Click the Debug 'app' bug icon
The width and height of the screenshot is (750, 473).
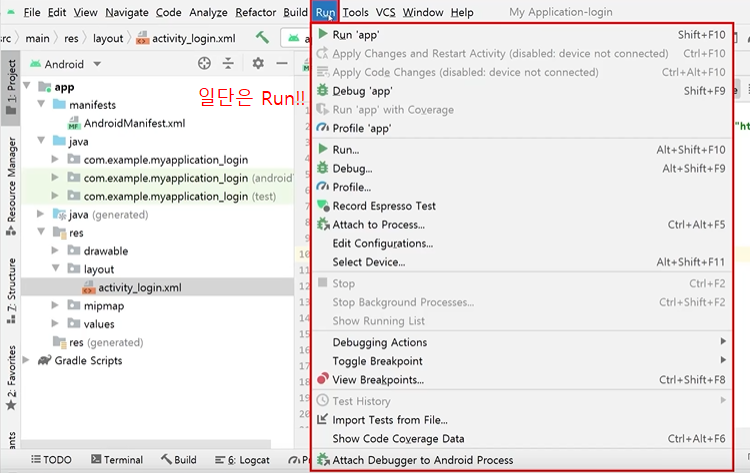coord(323,90)
